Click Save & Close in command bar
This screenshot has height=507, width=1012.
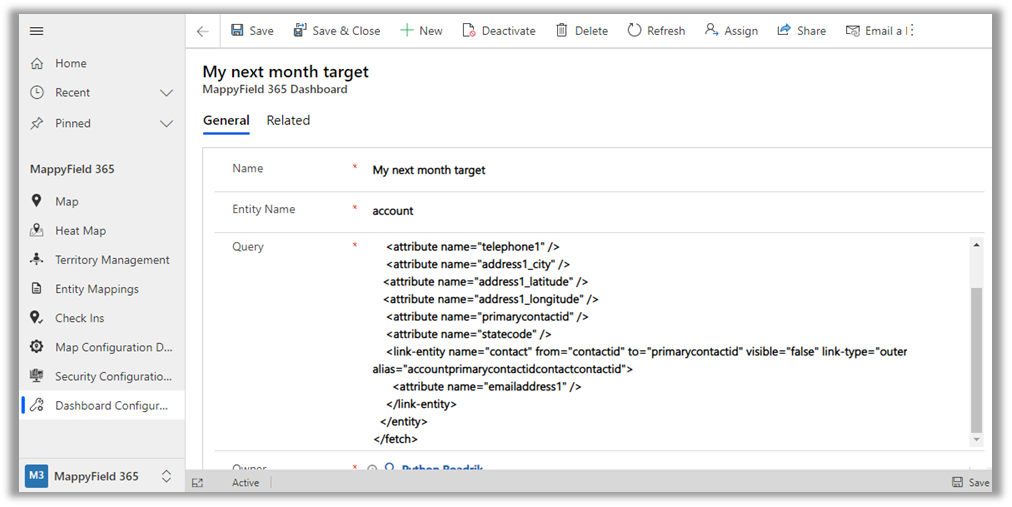coord(336,31)
